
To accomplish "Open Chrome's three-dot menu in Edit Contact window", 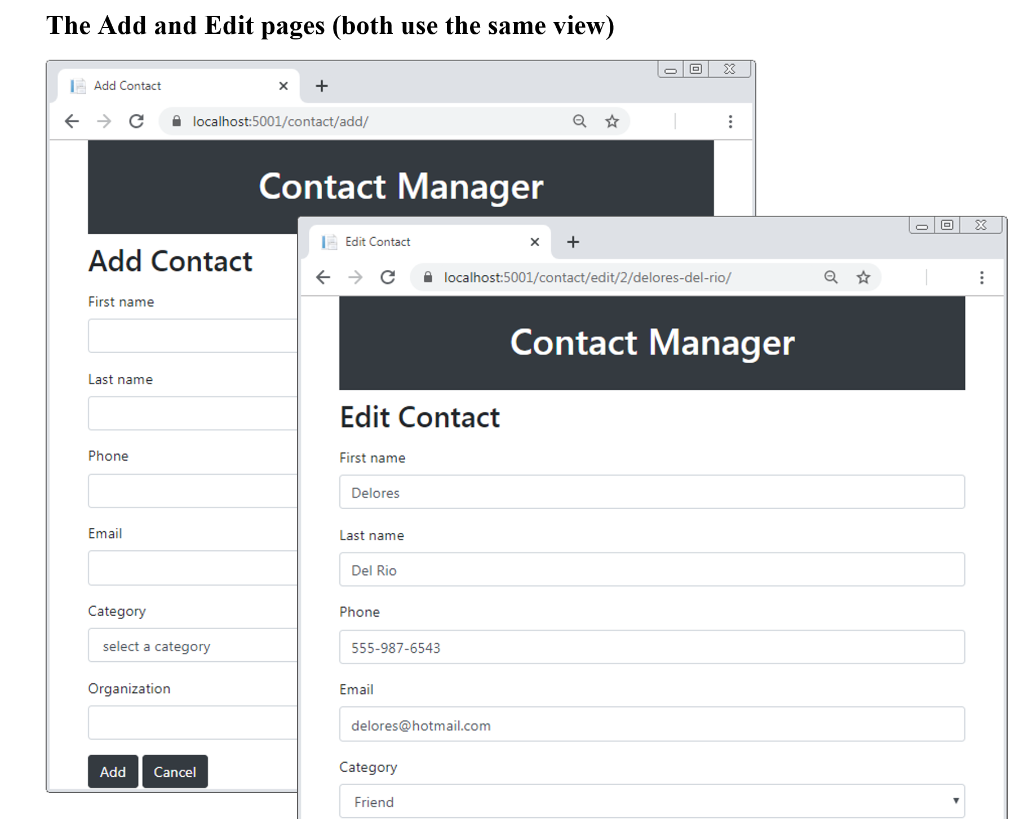I will click(x=982, y=277).
